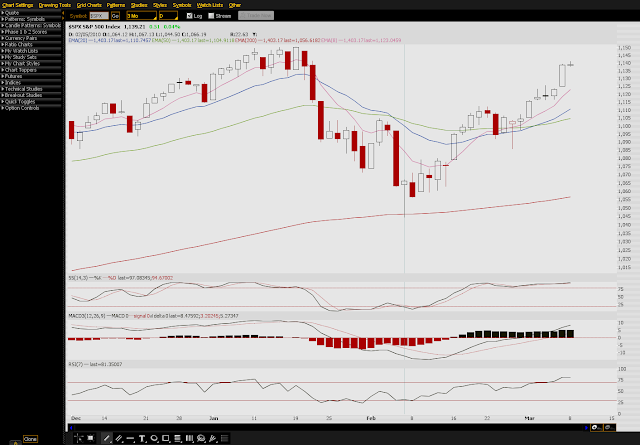The image size is (640, 445).
Task: Click the zoom in button beside scrollbar
Action: (596, 427)
